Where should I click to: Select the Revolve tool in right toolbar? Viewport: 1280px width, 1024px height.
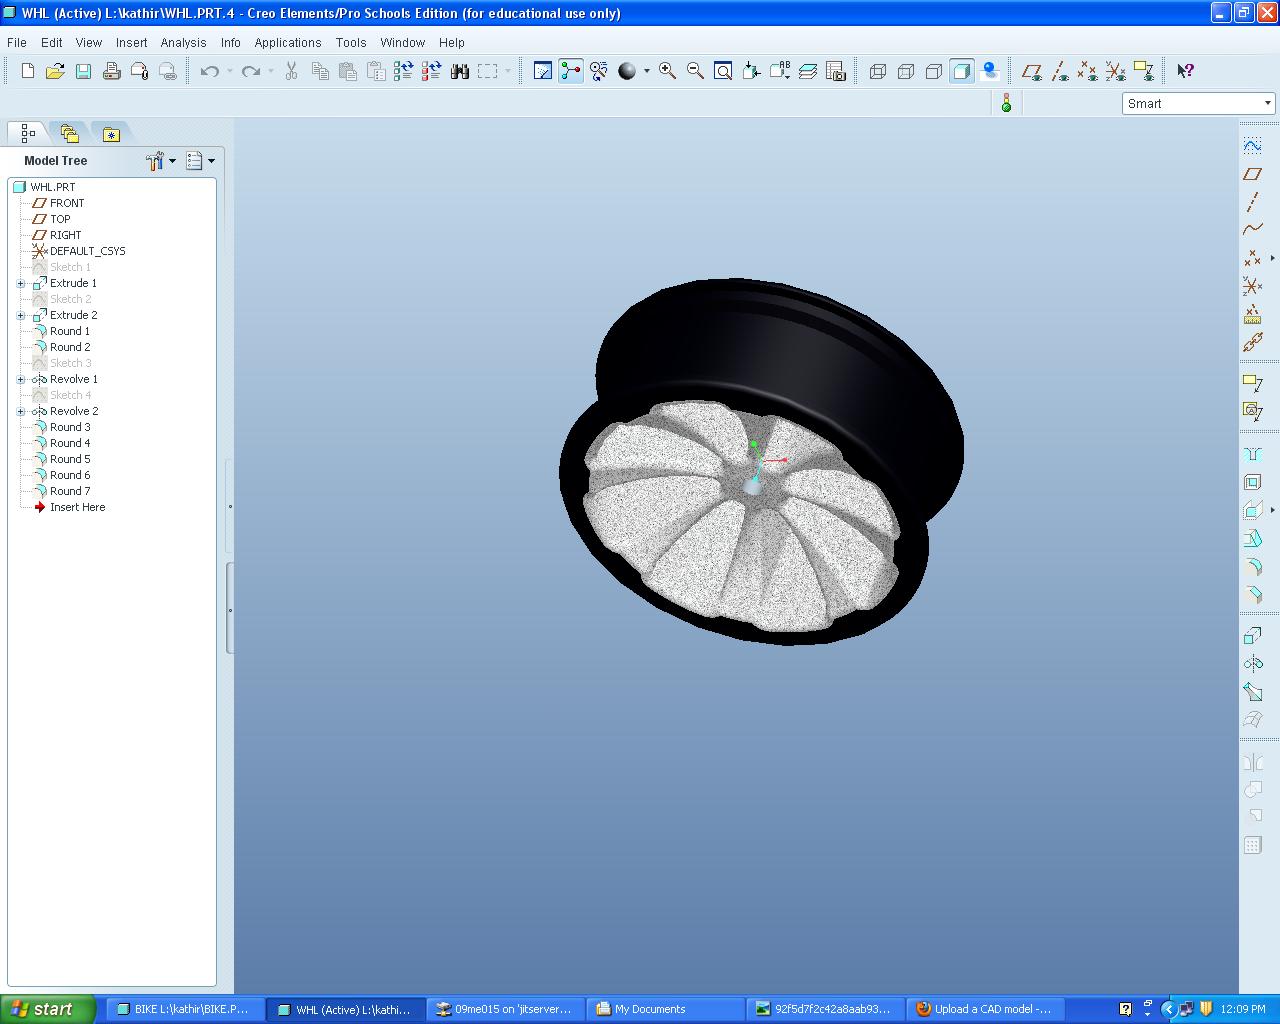(1252, 663)
